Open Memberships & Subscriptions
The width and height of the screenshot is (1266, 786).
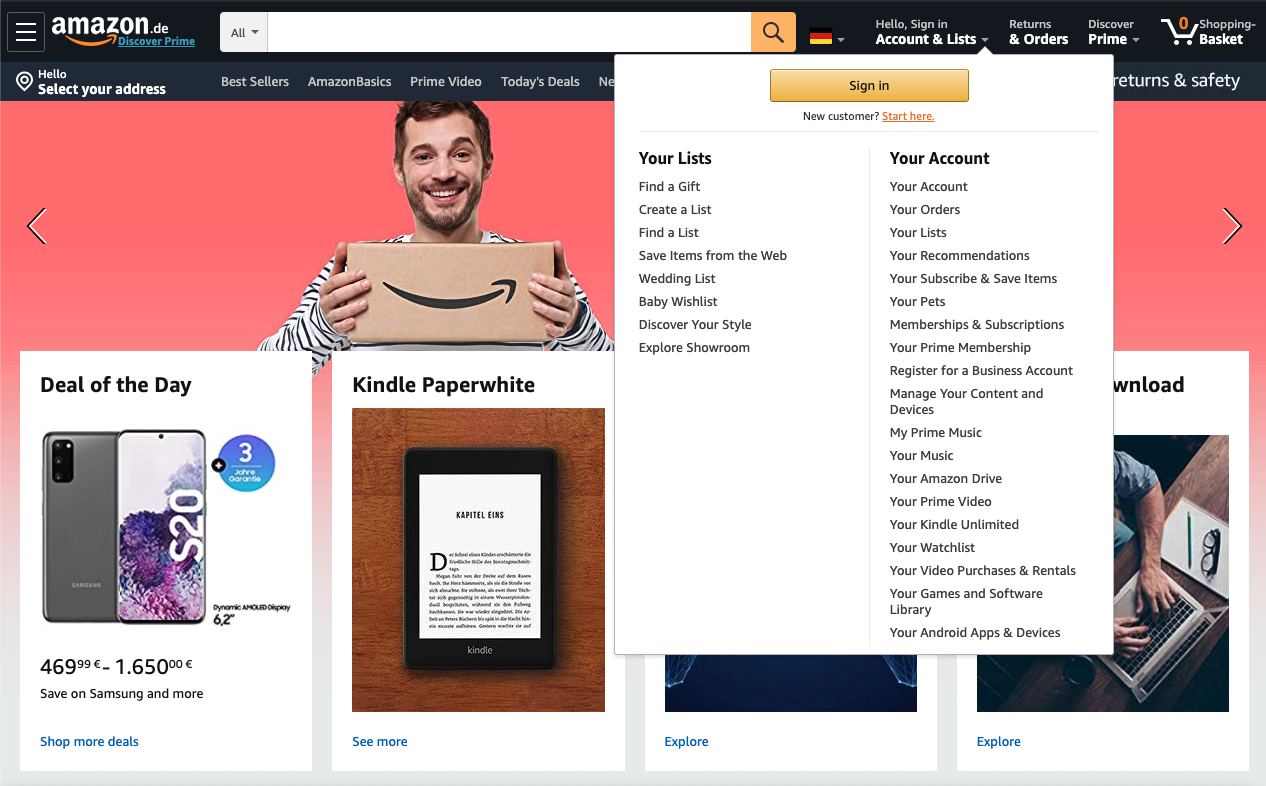pyautogui.click(x=977, y=324)
